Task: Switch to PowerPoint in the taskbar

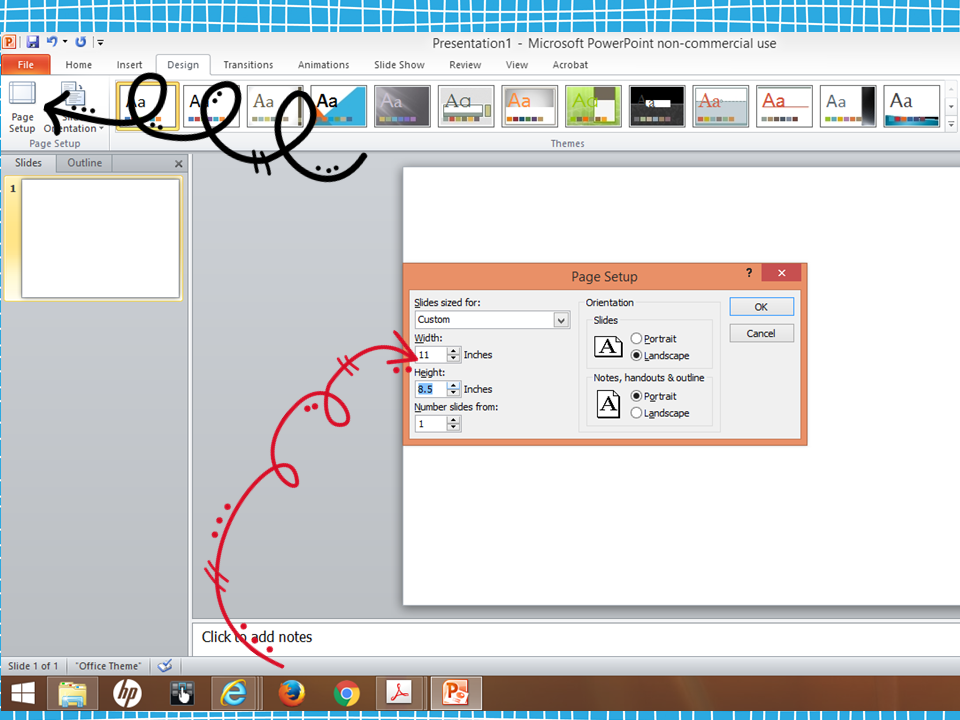Action: [456, 694]
